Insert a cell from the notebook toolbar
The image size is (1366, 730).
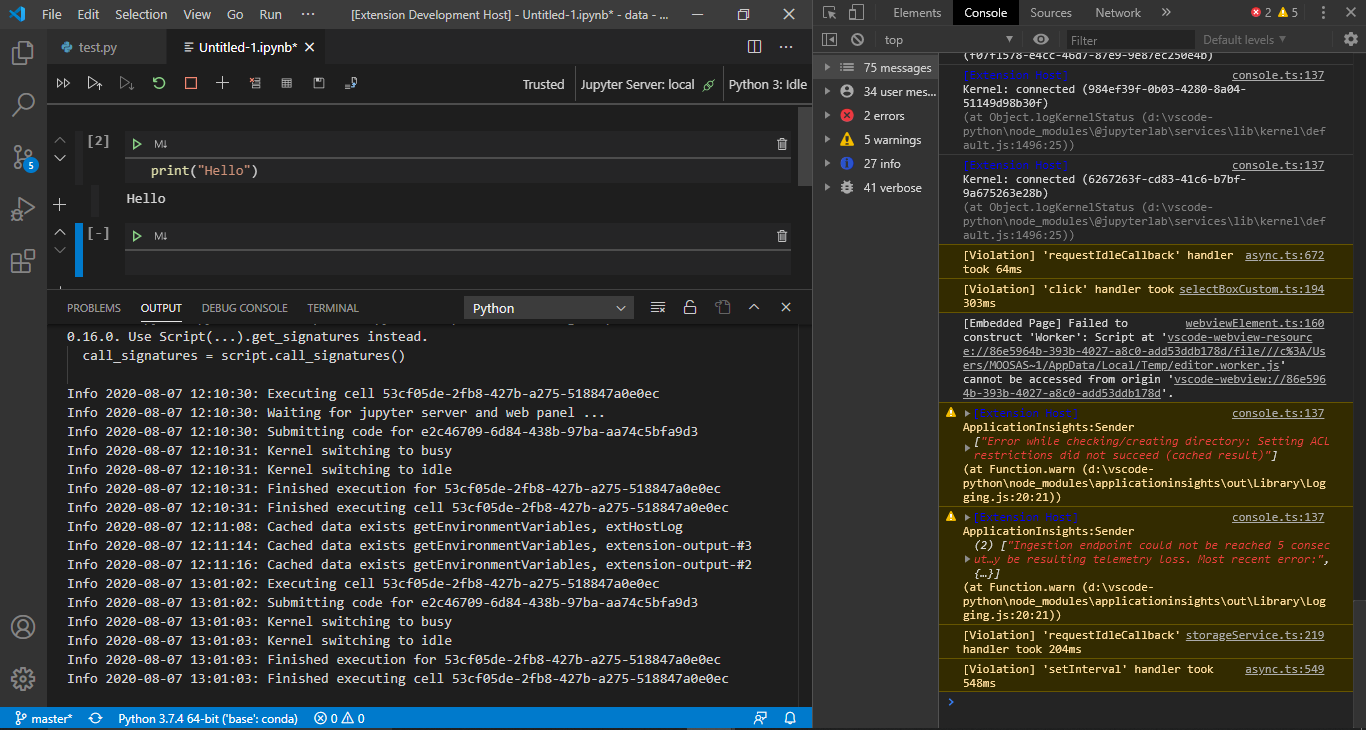point(222,84)
